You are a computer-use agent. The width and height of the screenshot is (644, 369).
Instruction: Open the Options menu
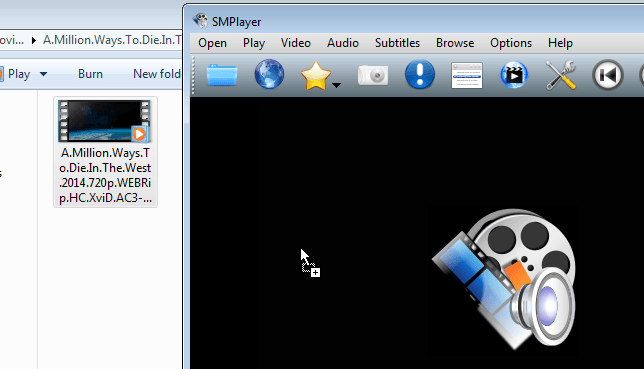[x=511, y=43]
